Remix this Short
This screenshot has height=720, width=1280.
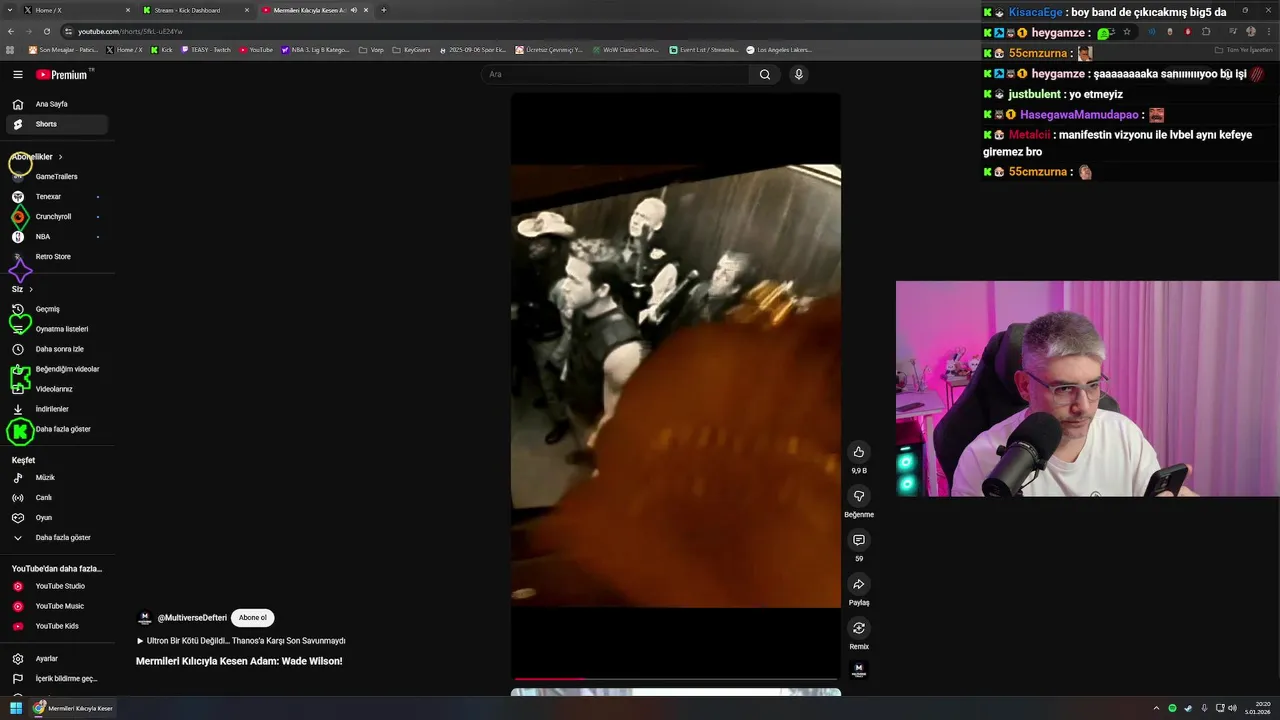click(858, 628)
